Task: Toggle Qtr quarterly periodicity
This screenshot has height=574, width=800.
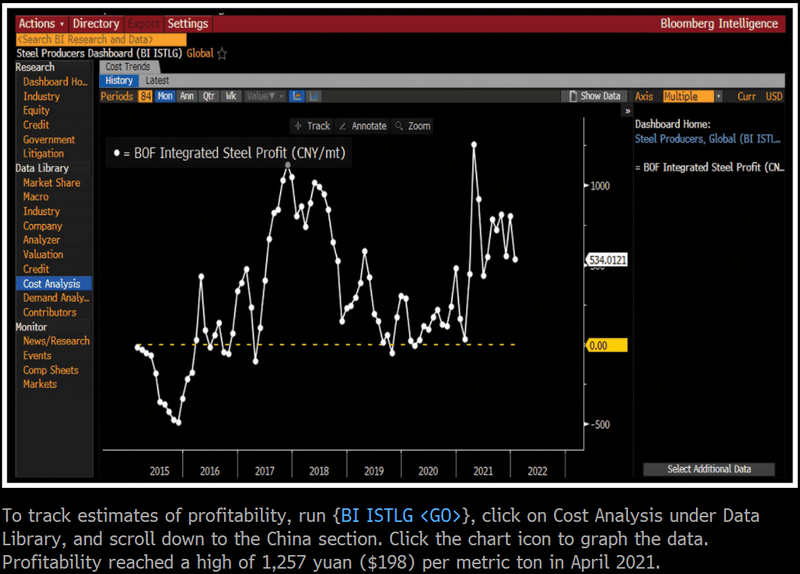Action: pos(209,96)
